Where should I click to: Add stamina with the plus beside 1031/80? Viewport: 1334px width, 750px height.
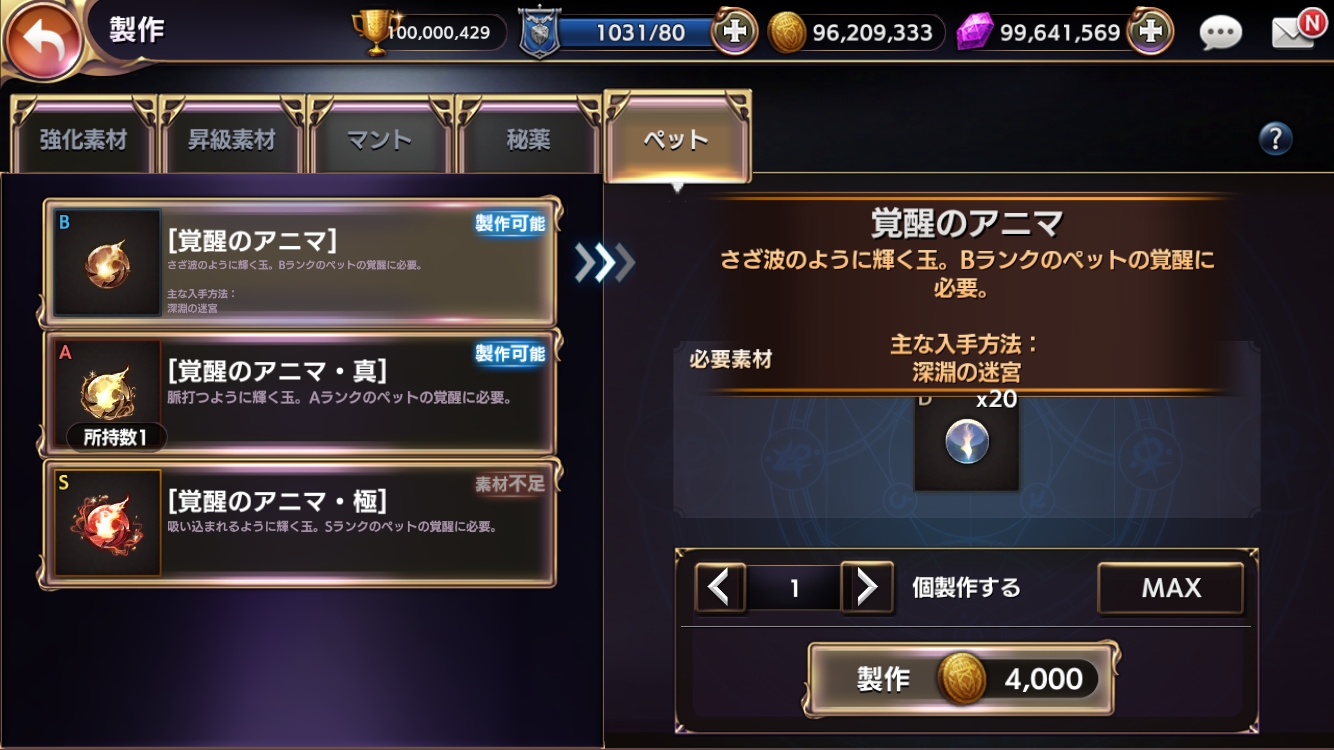point(735,32)
